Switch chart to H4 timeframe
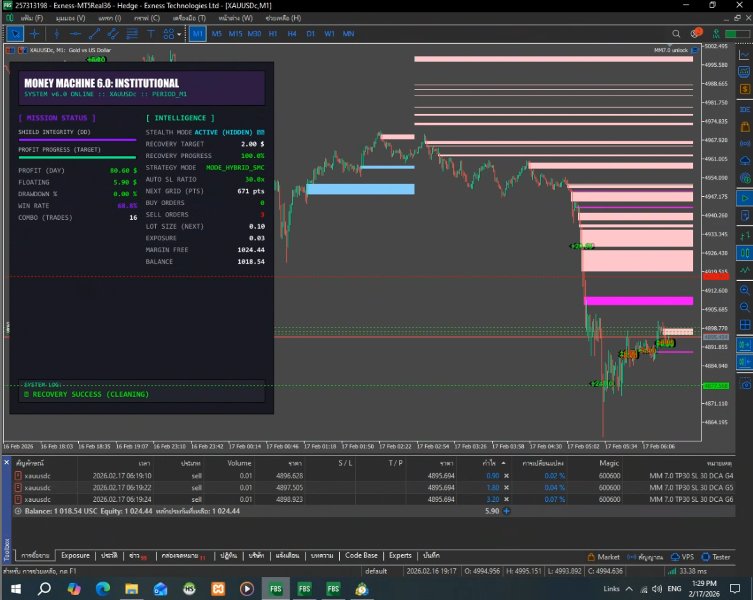This screenshot has height=600, width=753. pos(291,34)
